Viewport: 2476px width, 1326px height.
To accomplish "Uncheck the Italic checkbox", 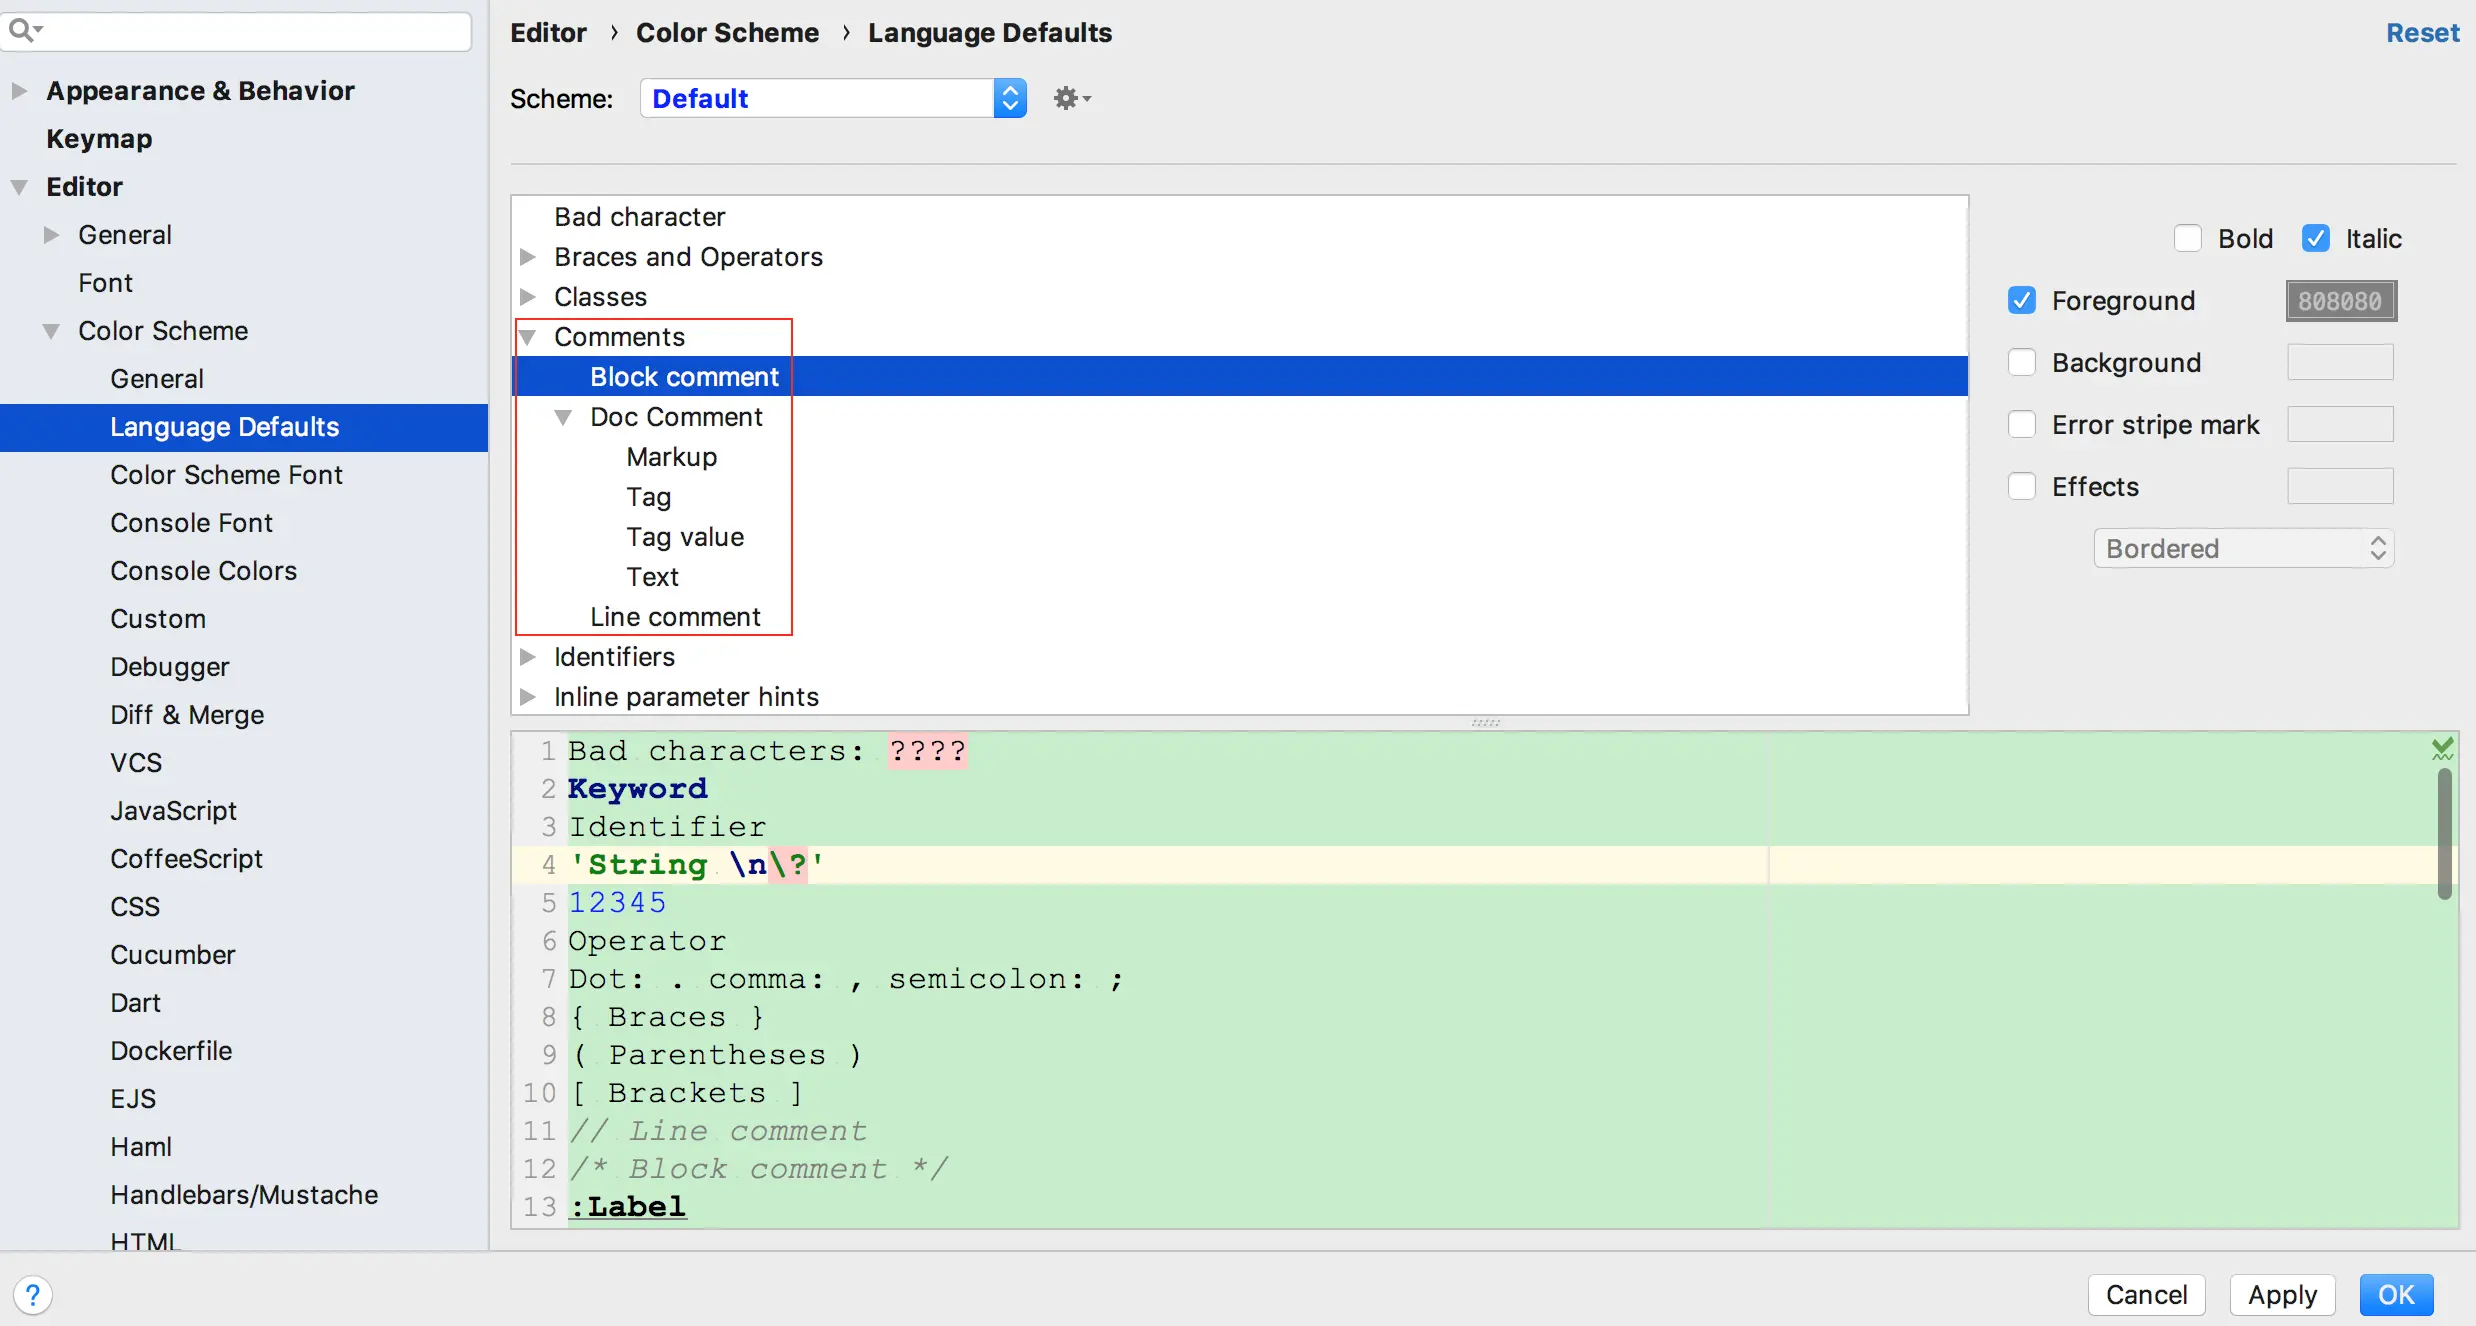I will tap(2315, 239).
